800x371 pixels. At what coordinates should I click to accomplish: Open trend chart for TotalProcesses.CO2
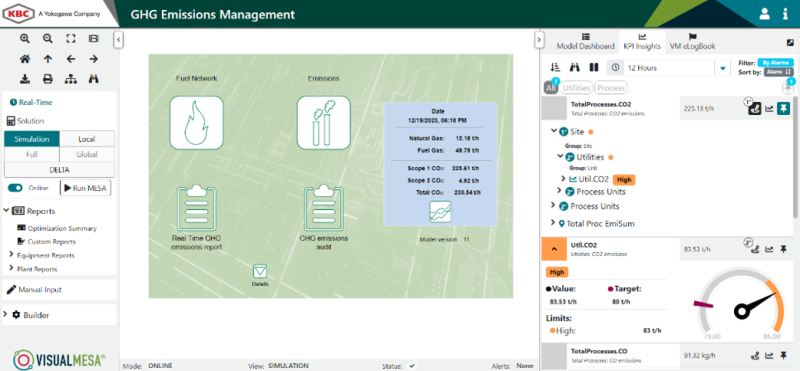769,109
